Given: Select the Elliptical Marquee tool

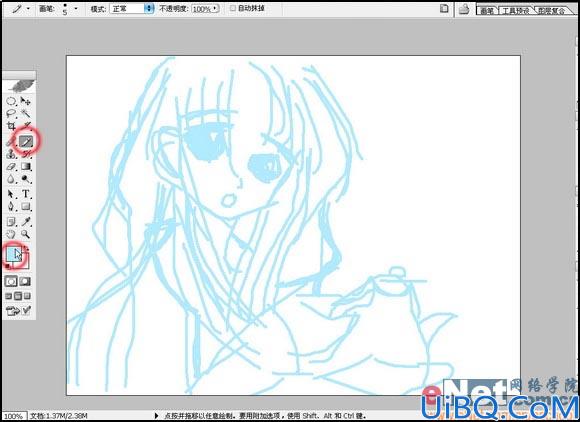Looking at the screenshot, I should tap(11, 101).
